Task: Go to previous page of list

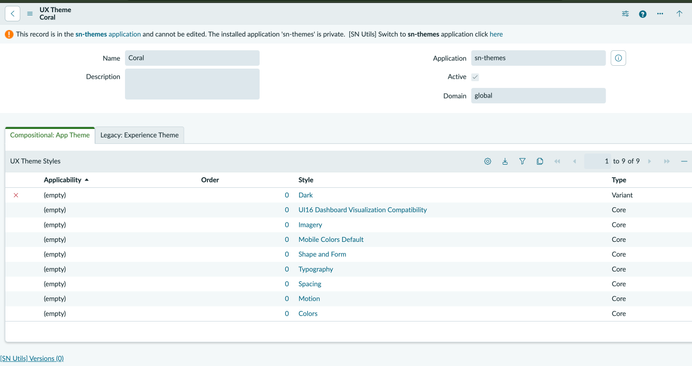Action: [575, 161]
